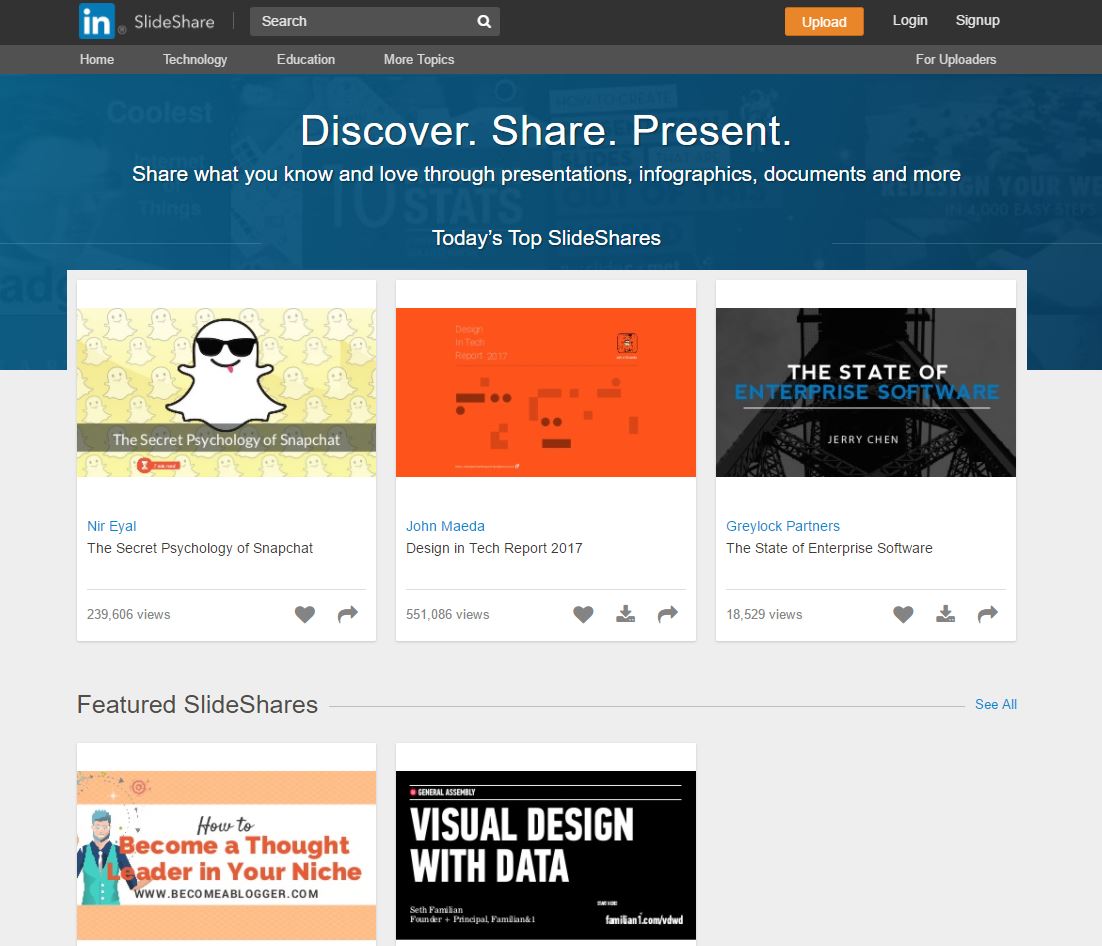This screenshot has height=946, width=1102.
Task: Open the Home menu item
Action: click(x=97, y=60)
